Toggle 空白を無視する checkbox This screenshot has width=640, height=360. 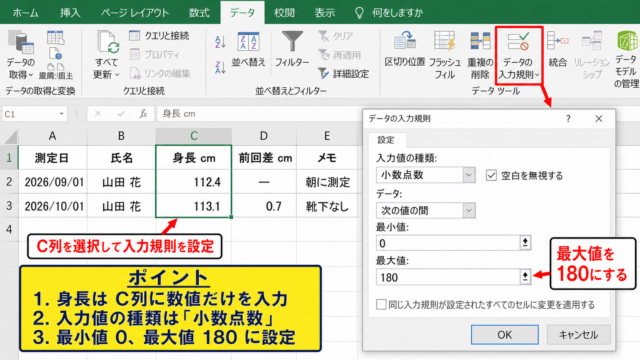pyautogui.click(x=491, y=176)
